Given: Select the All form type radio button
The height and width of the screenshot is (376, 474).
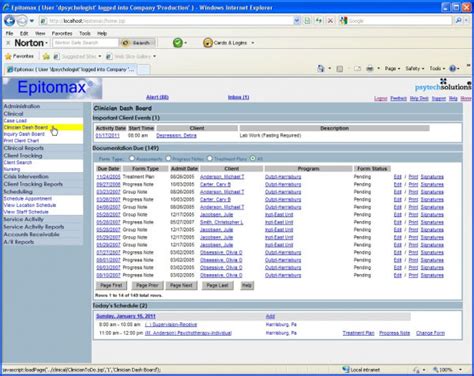Looking at the screenshot, I should tap(253, 158).
